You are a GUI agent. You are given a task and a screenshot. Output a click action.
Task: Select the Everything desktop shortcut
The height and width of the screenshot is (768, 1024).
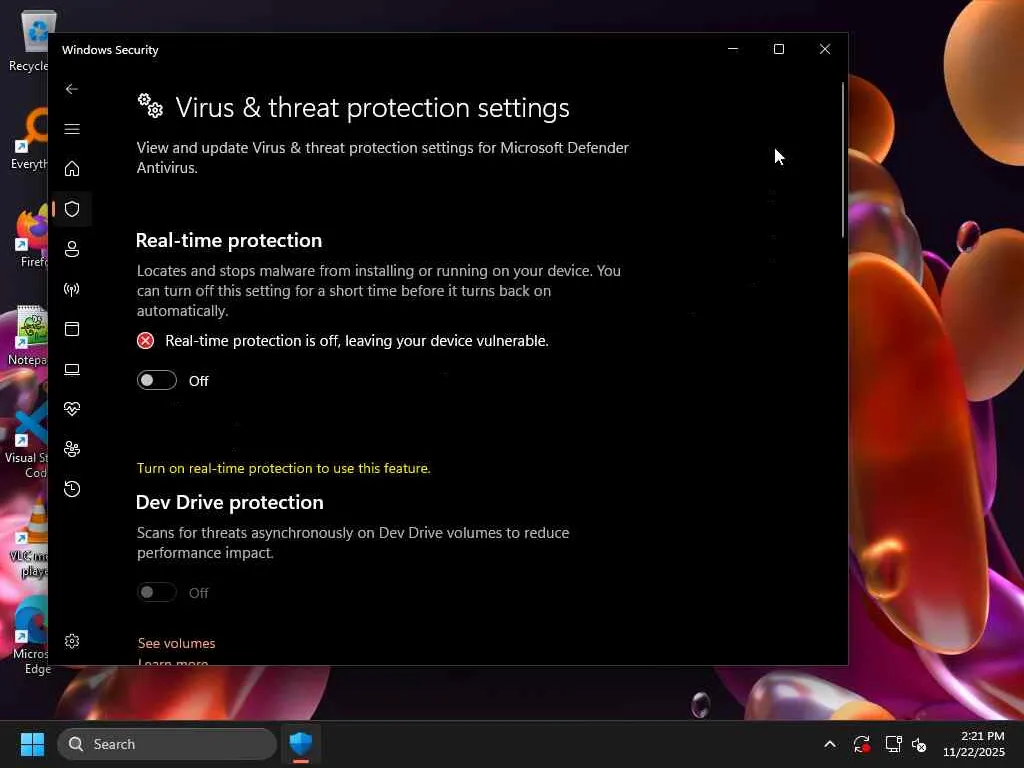29,138
